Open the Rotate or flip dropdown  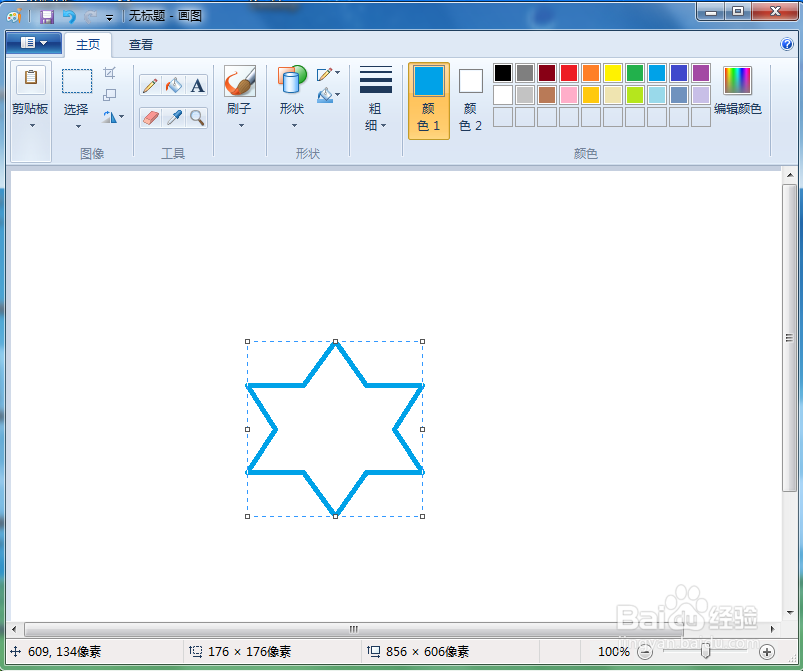[x=113, y=117]
